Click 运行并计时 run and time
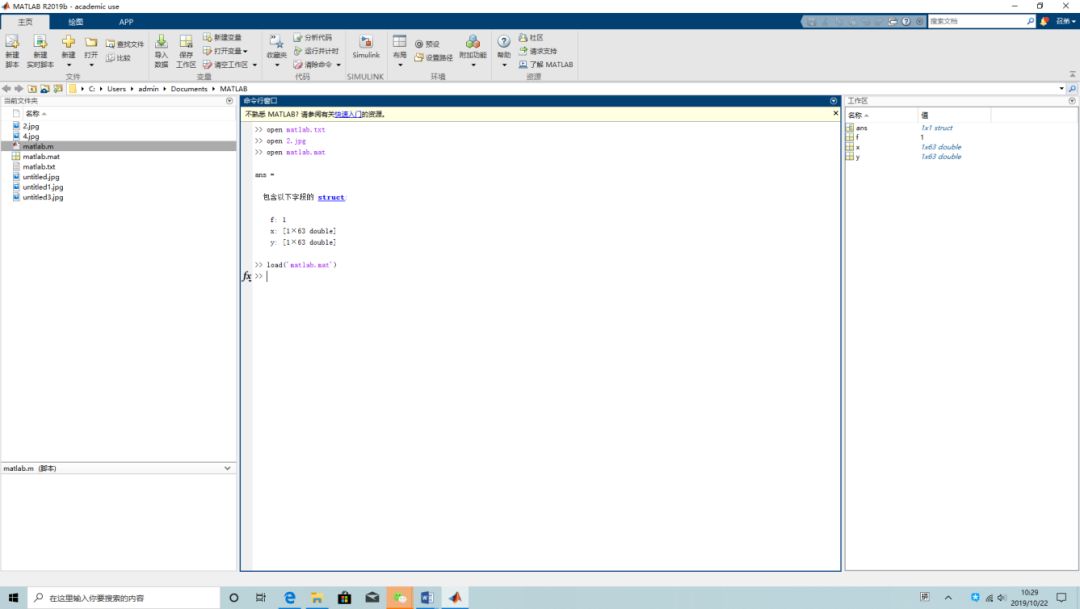 pos(316,51)
